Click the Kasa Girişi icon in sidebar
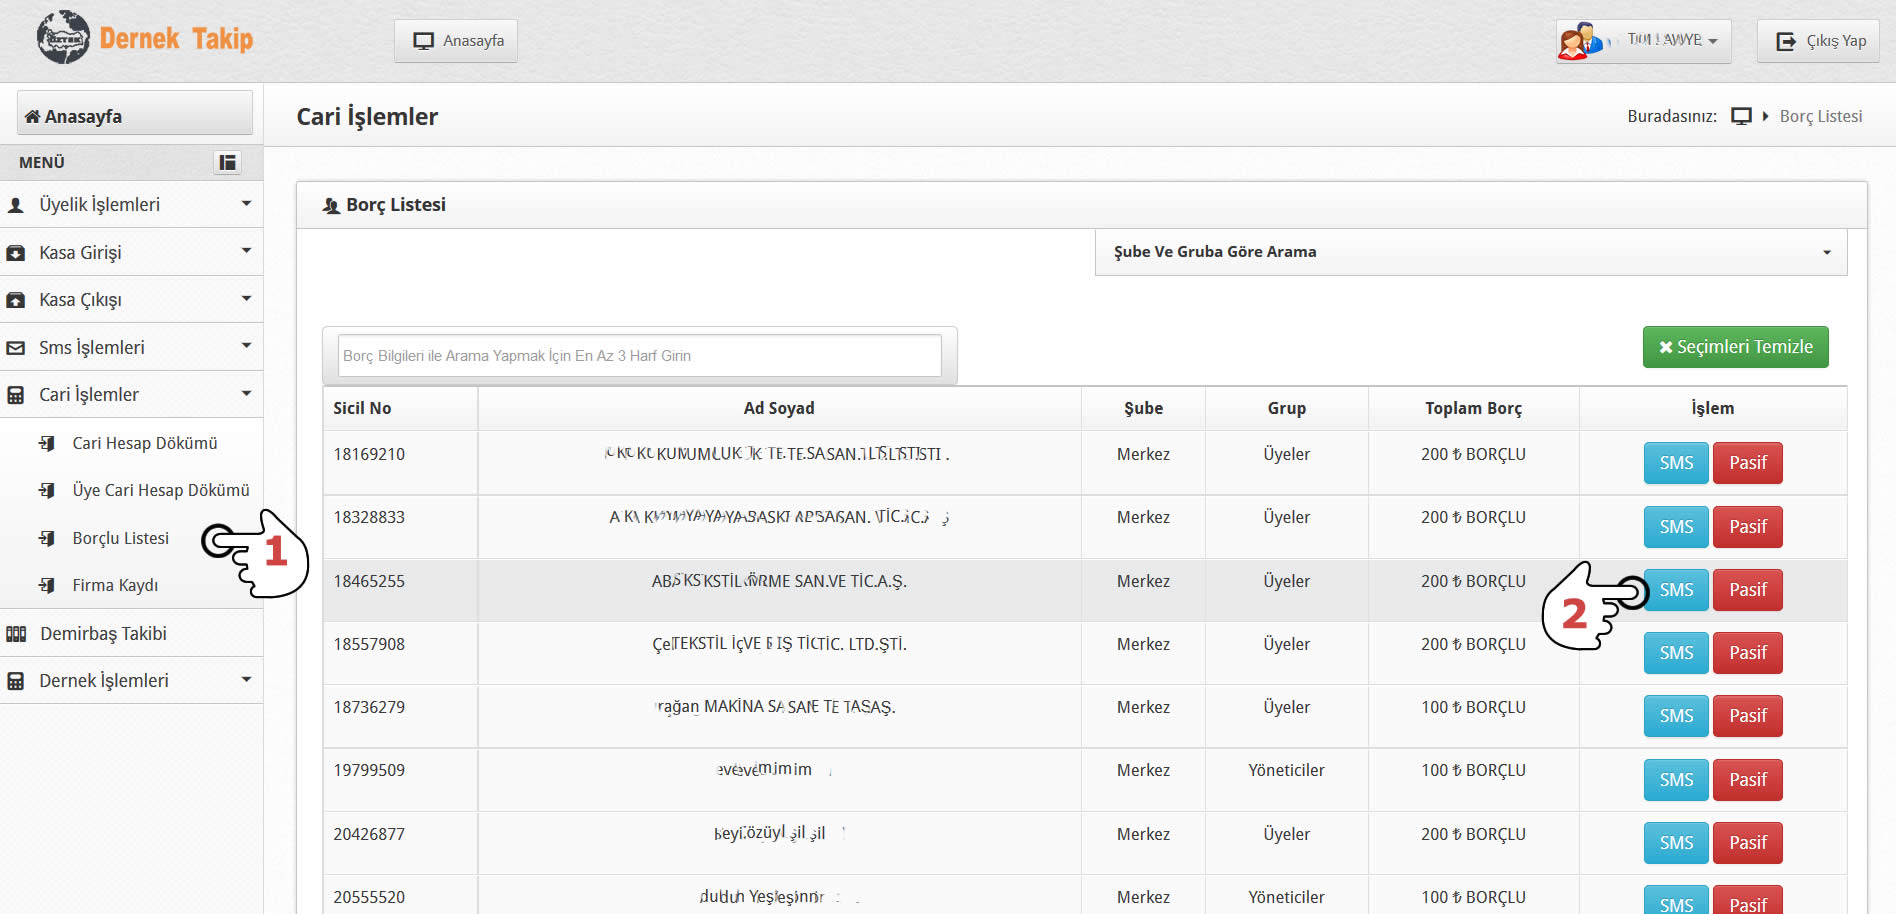The width and height of the screenshot is (1896, 914). 16,253
